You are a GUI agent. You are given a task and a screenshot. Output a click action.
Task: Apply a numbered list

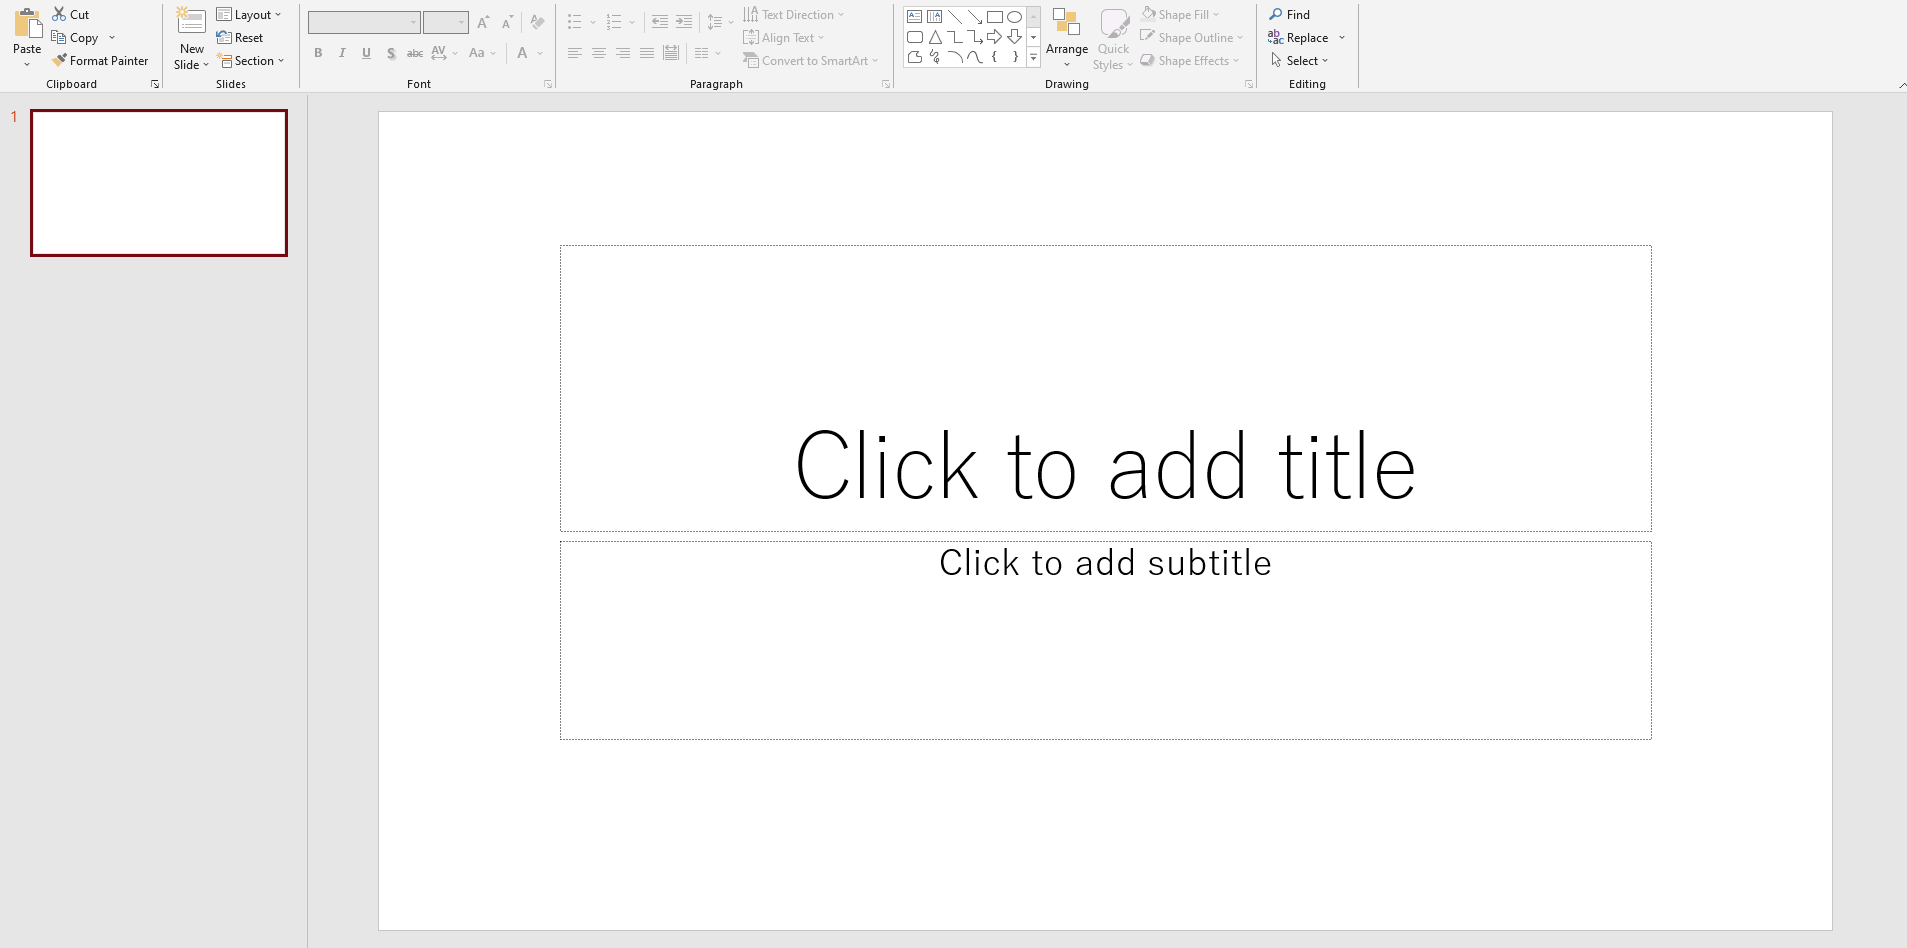614,22
